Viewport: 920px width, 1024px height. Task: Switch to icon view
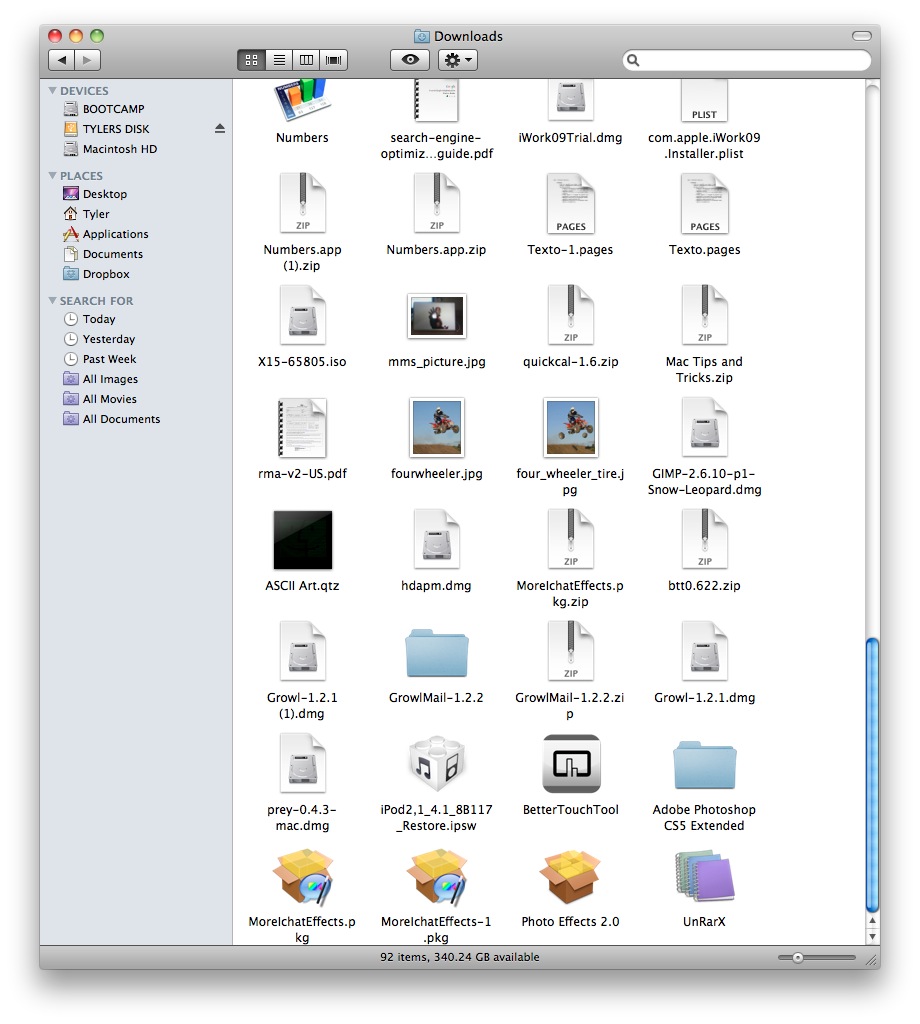pos(251,60)
